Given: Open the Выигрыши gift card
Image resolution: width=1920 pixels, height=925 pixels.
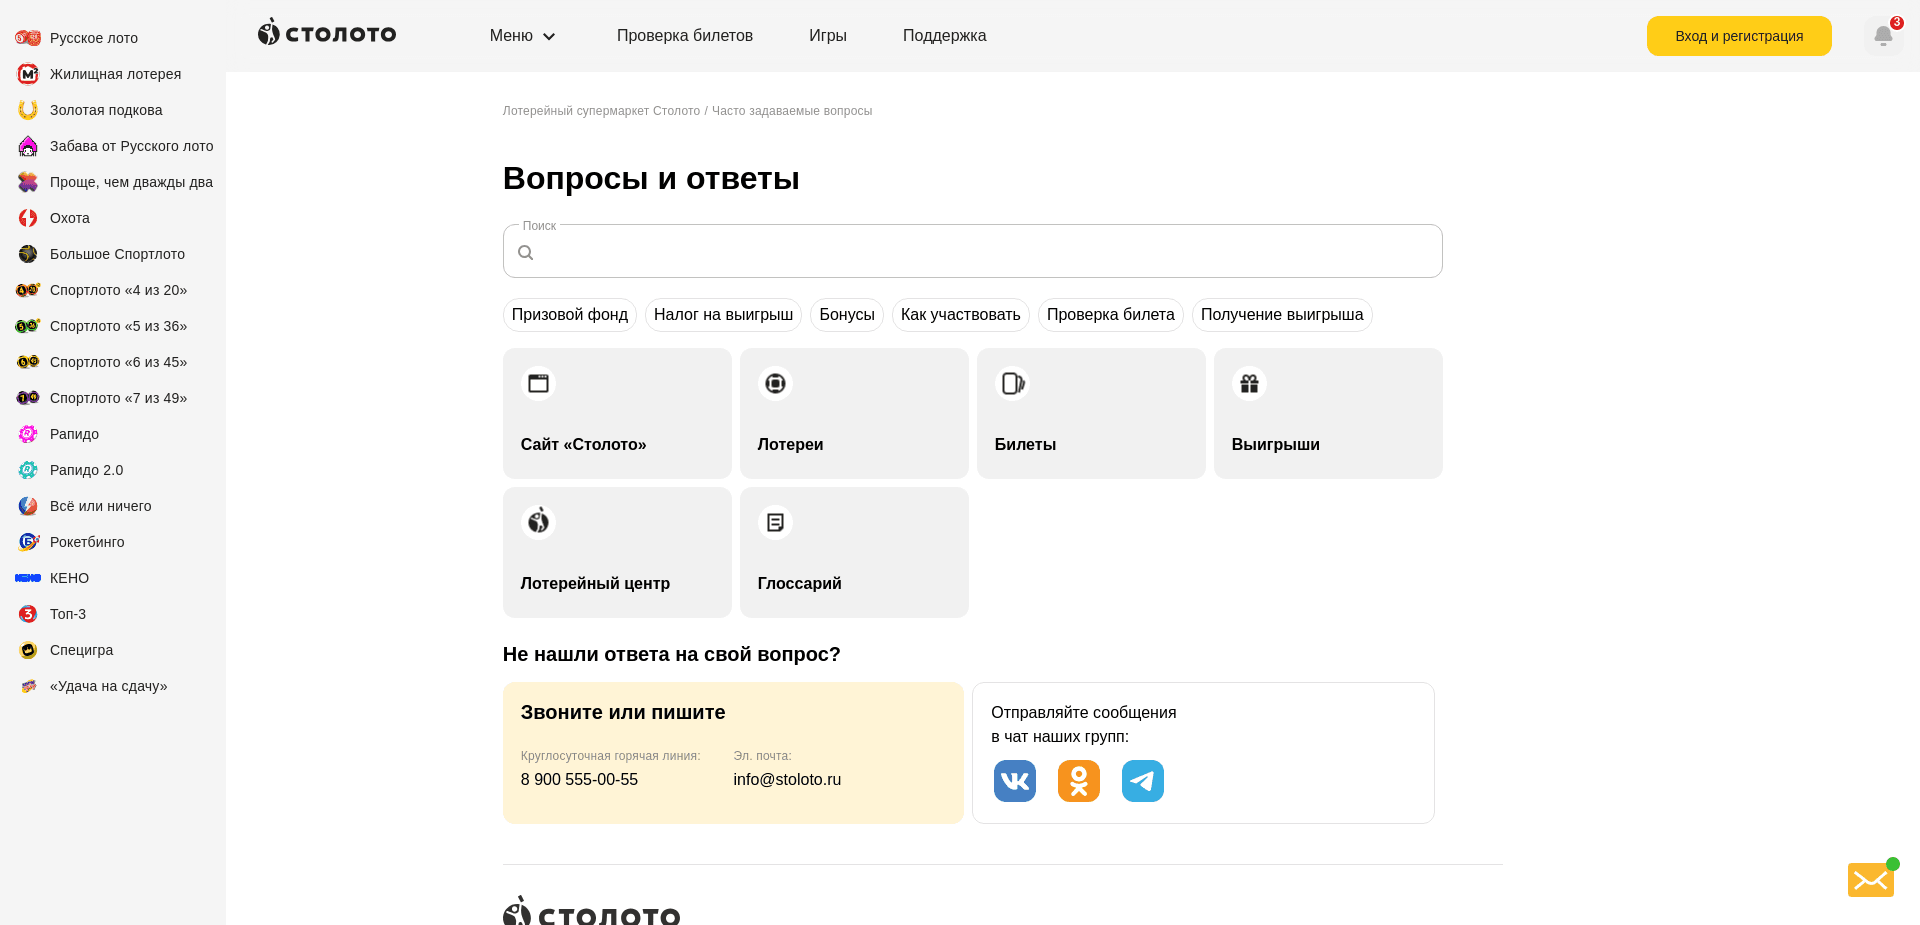Looking at the screenshot, I should tap(1327, 413).
